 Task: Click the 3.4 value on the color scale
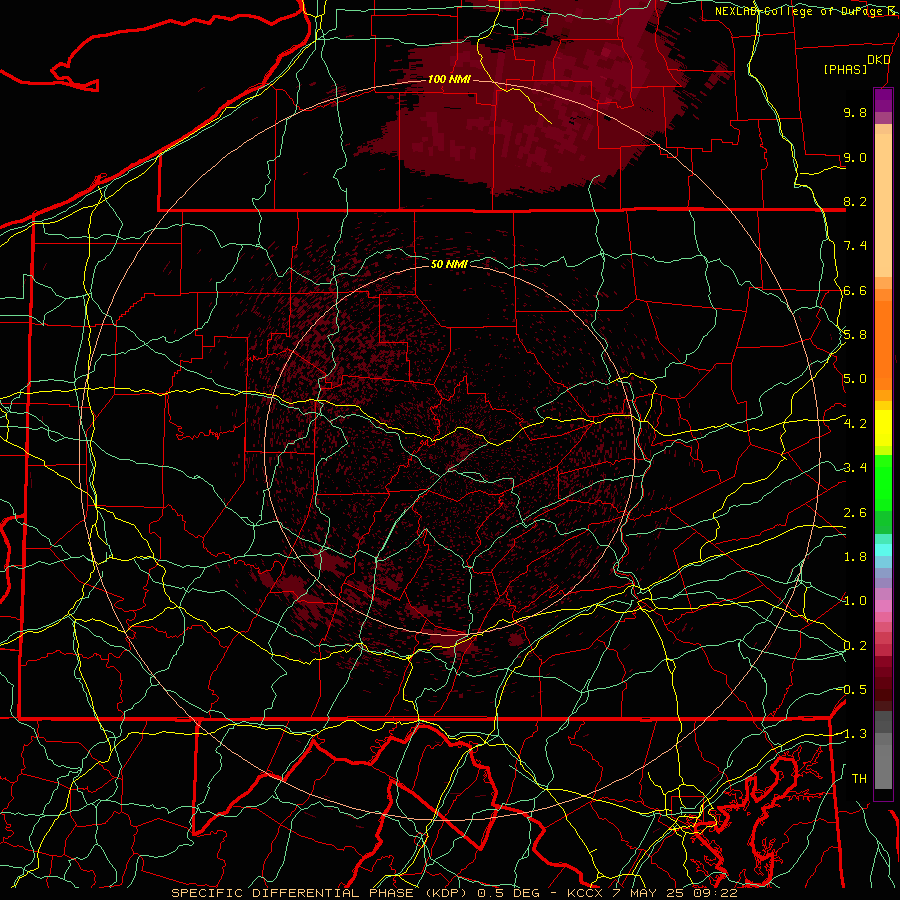tap(855, 468)
